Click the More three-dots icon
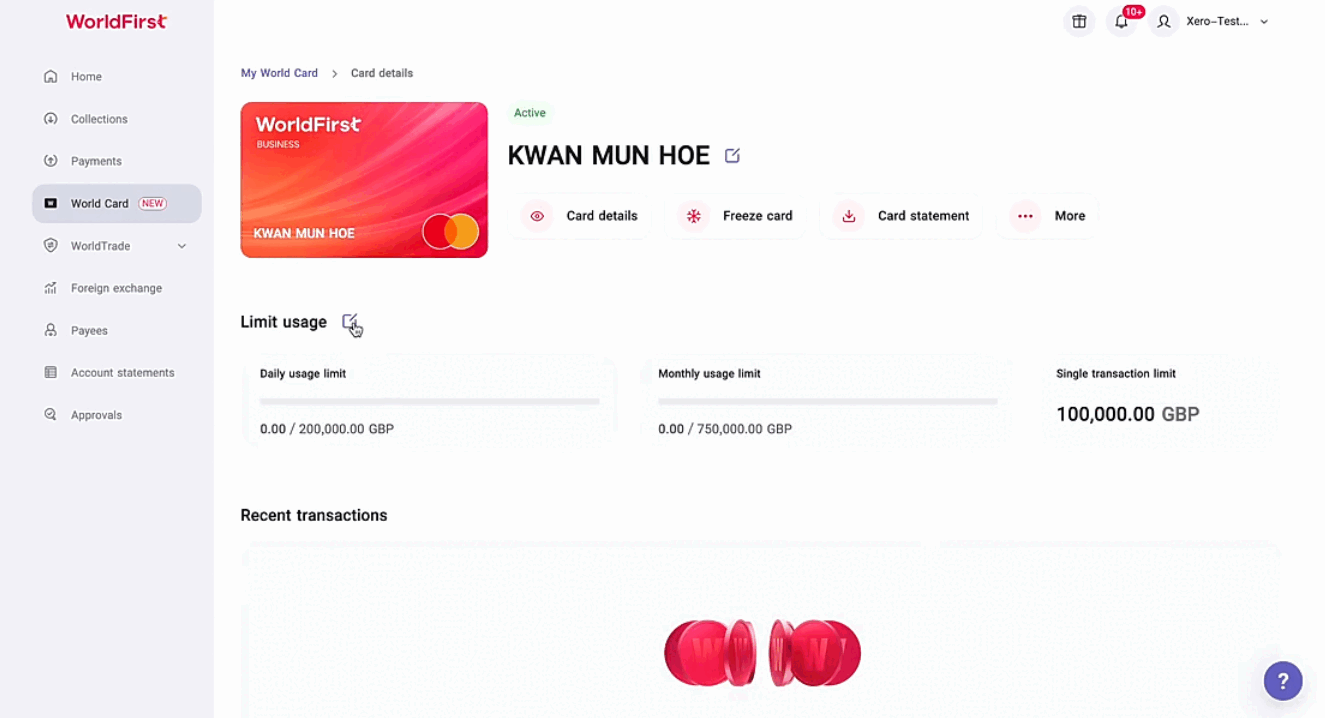Viewport: 1325px width, 718px height. (x=1025, y=216)
